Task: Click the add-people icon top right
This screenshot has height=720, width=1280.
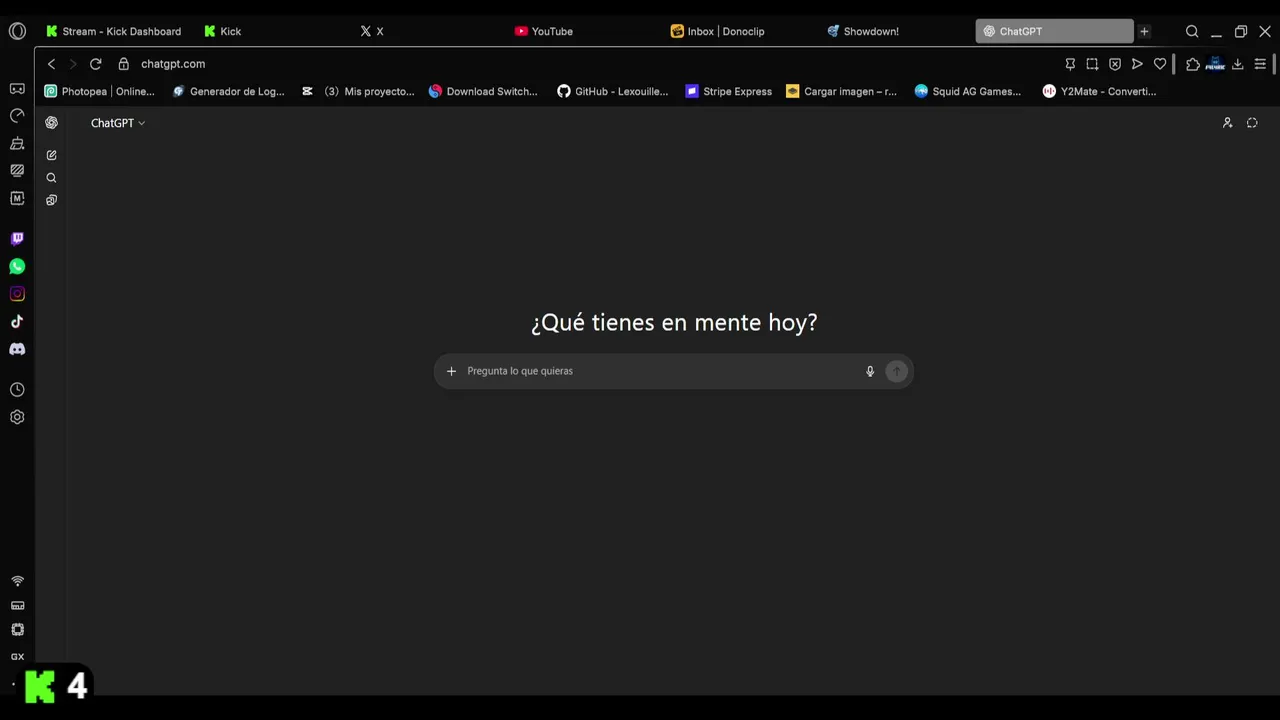Action: pyautogui.click(x=1227, y=123)
